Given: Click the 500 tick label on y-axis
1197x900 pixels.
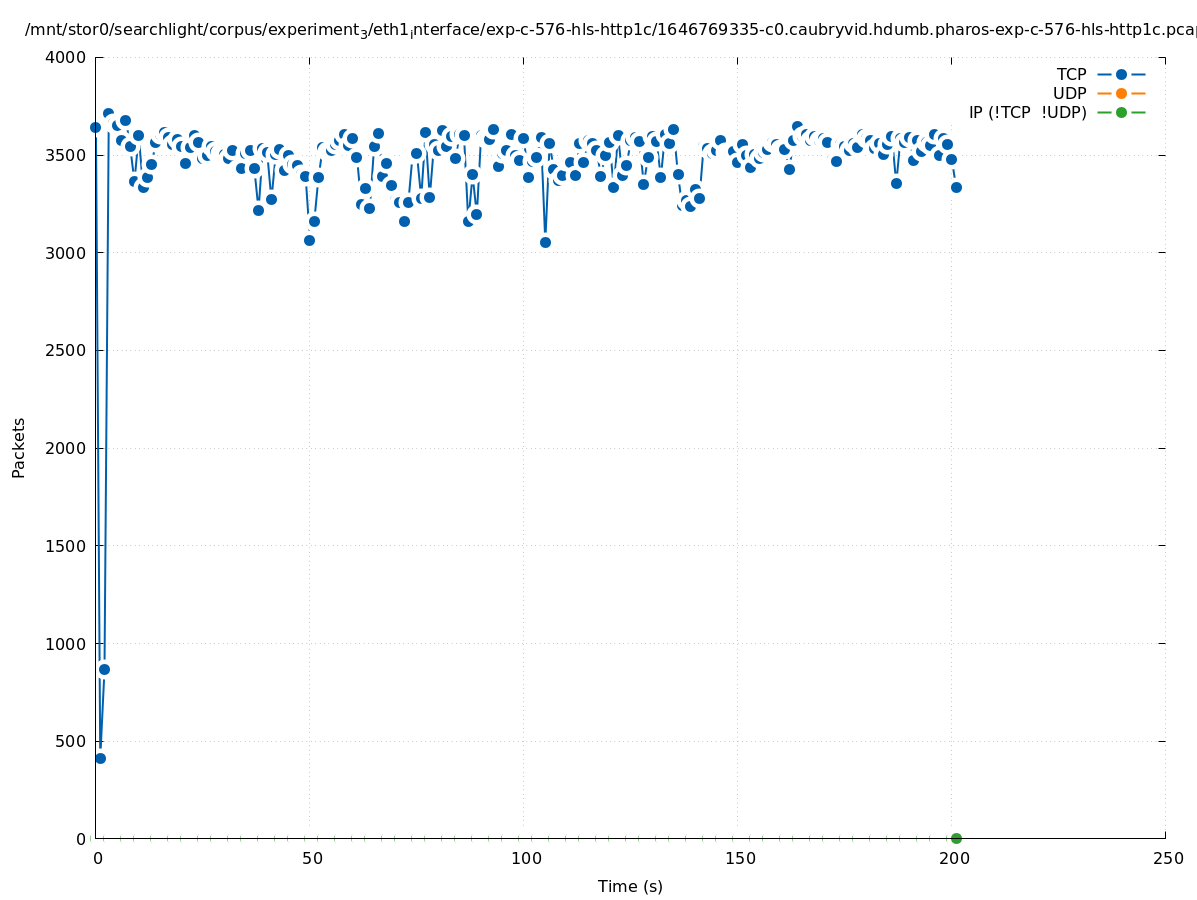Looking at the screenshot, I should click(70, 741).
